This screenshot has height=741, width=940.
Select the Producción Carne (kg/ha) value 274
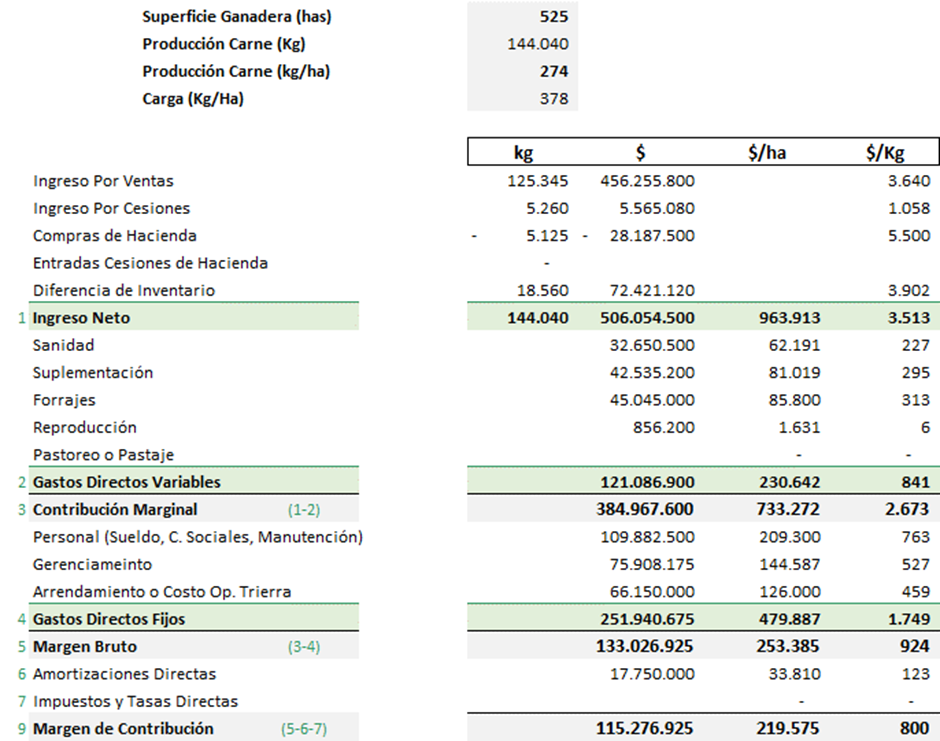[x=553, y=72]
